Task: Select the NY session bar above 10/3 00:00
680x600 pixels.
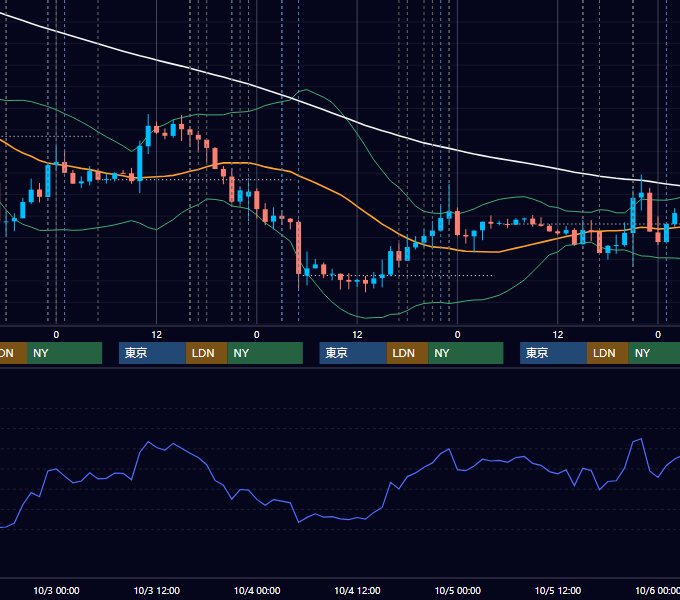Action: pyautogui.click(x=64, y=353)
